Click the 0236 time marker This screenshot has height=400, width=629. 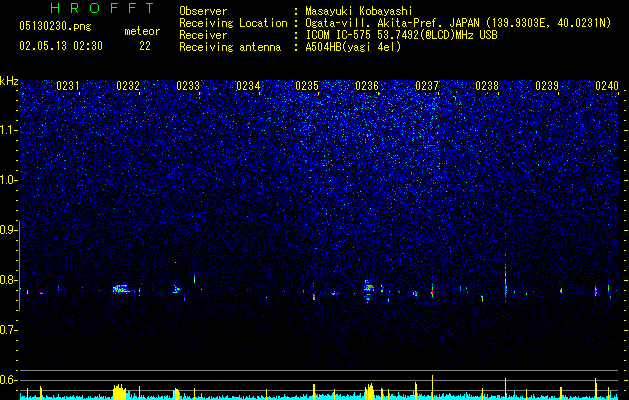click(x=367, y=86)
